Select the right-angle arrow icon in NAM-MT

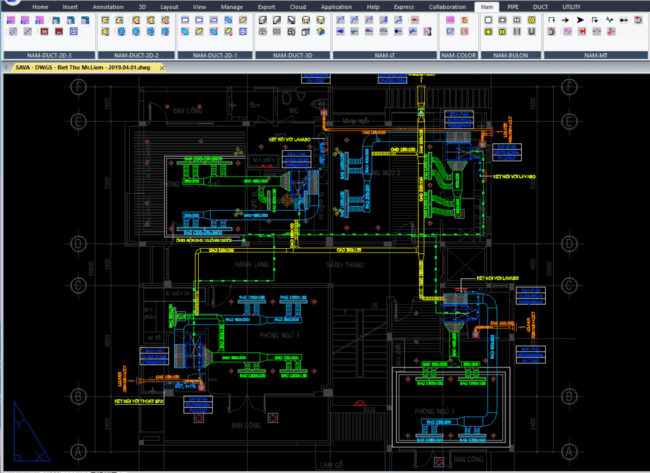coord(551,20)
